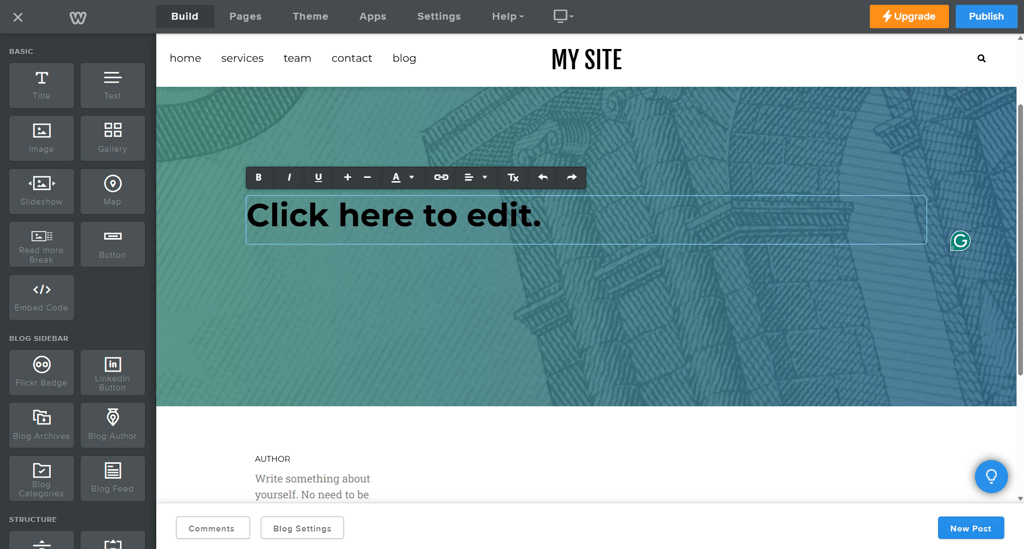Open the Pages tab

(246, 16)
